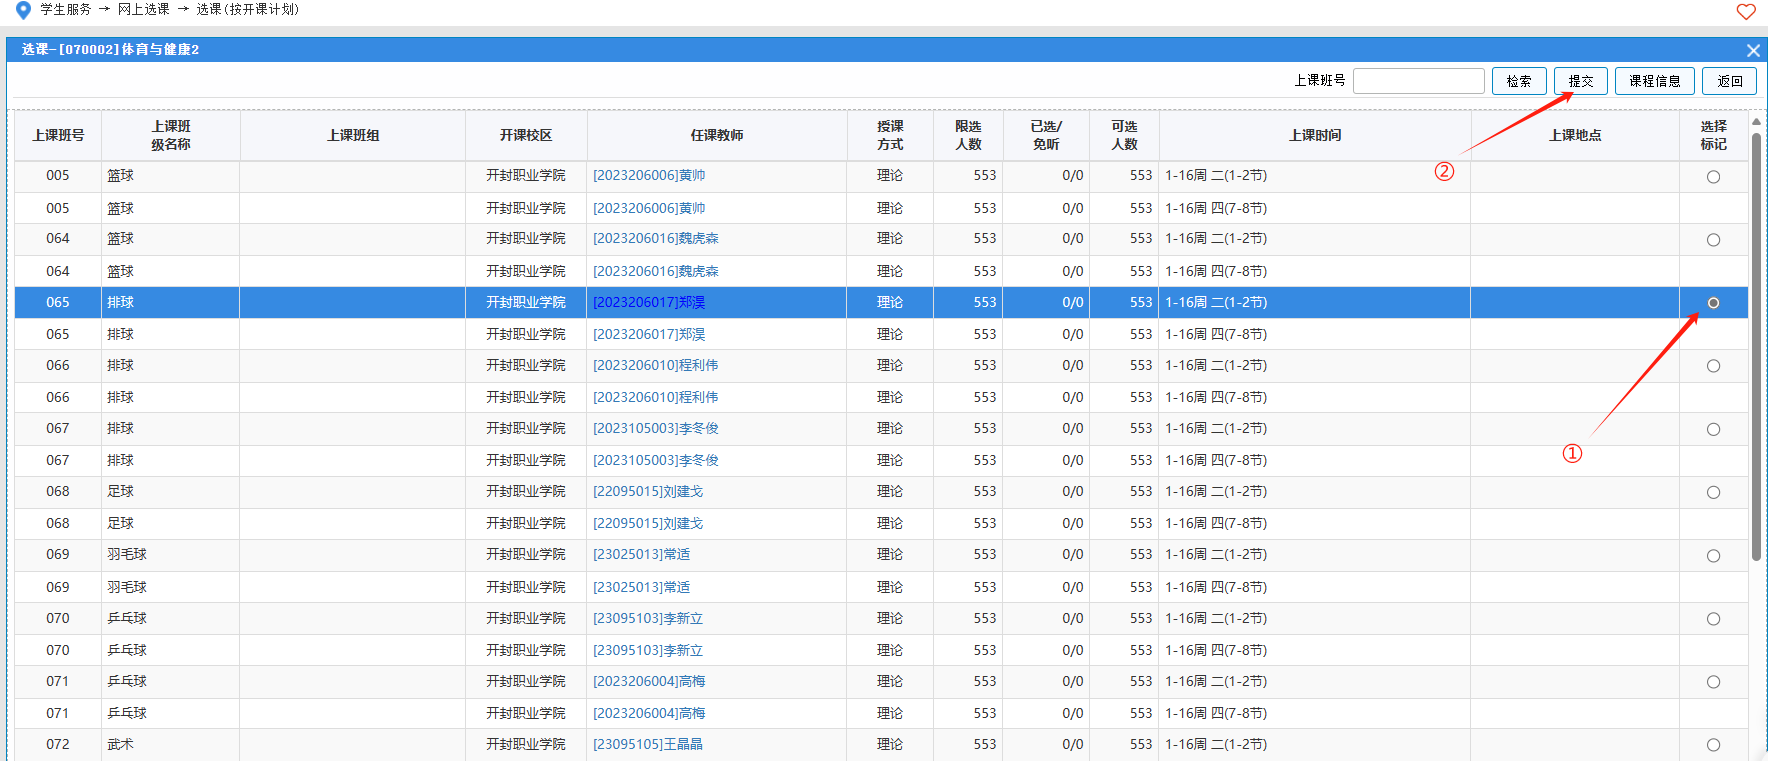This screenshot has height=761, width=1768.
Task: Click the 上课班号 search input field
Action: (x=1418, y=81)
